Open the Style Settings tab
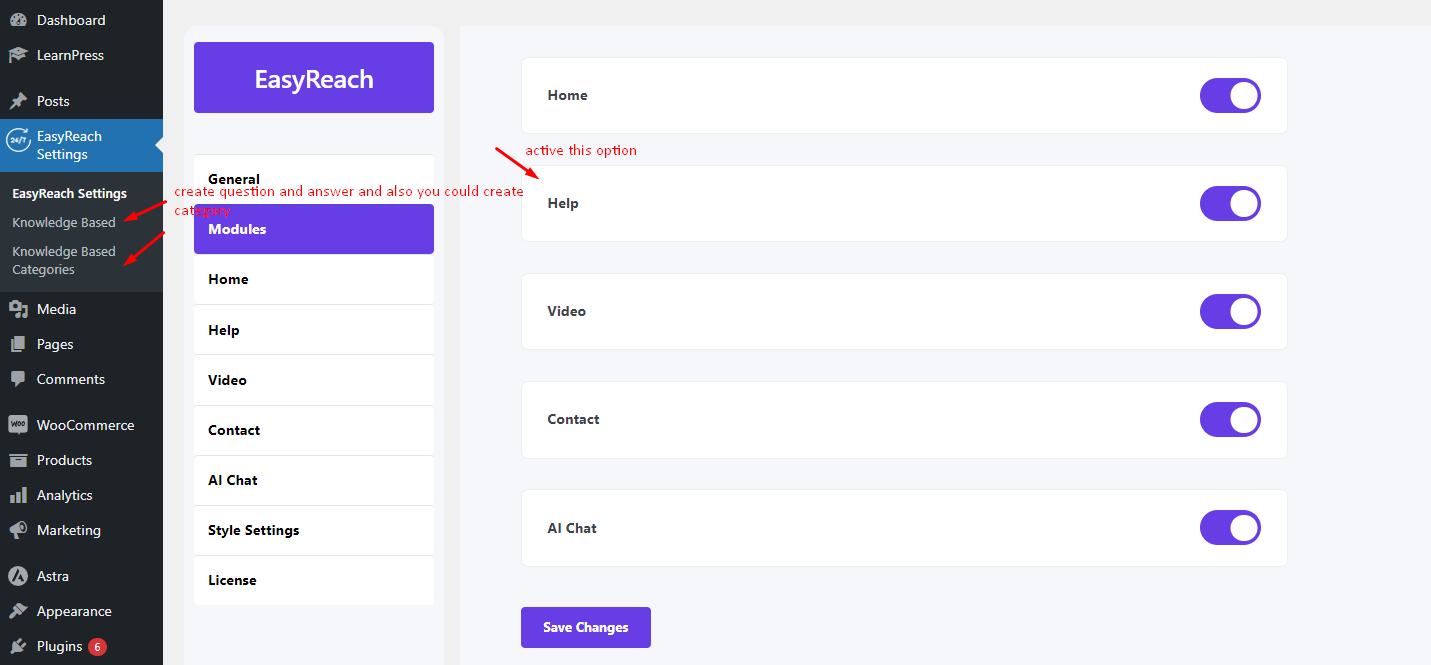Image resolution: width=1431 pixels, height=665 pixels. [314, 530]
